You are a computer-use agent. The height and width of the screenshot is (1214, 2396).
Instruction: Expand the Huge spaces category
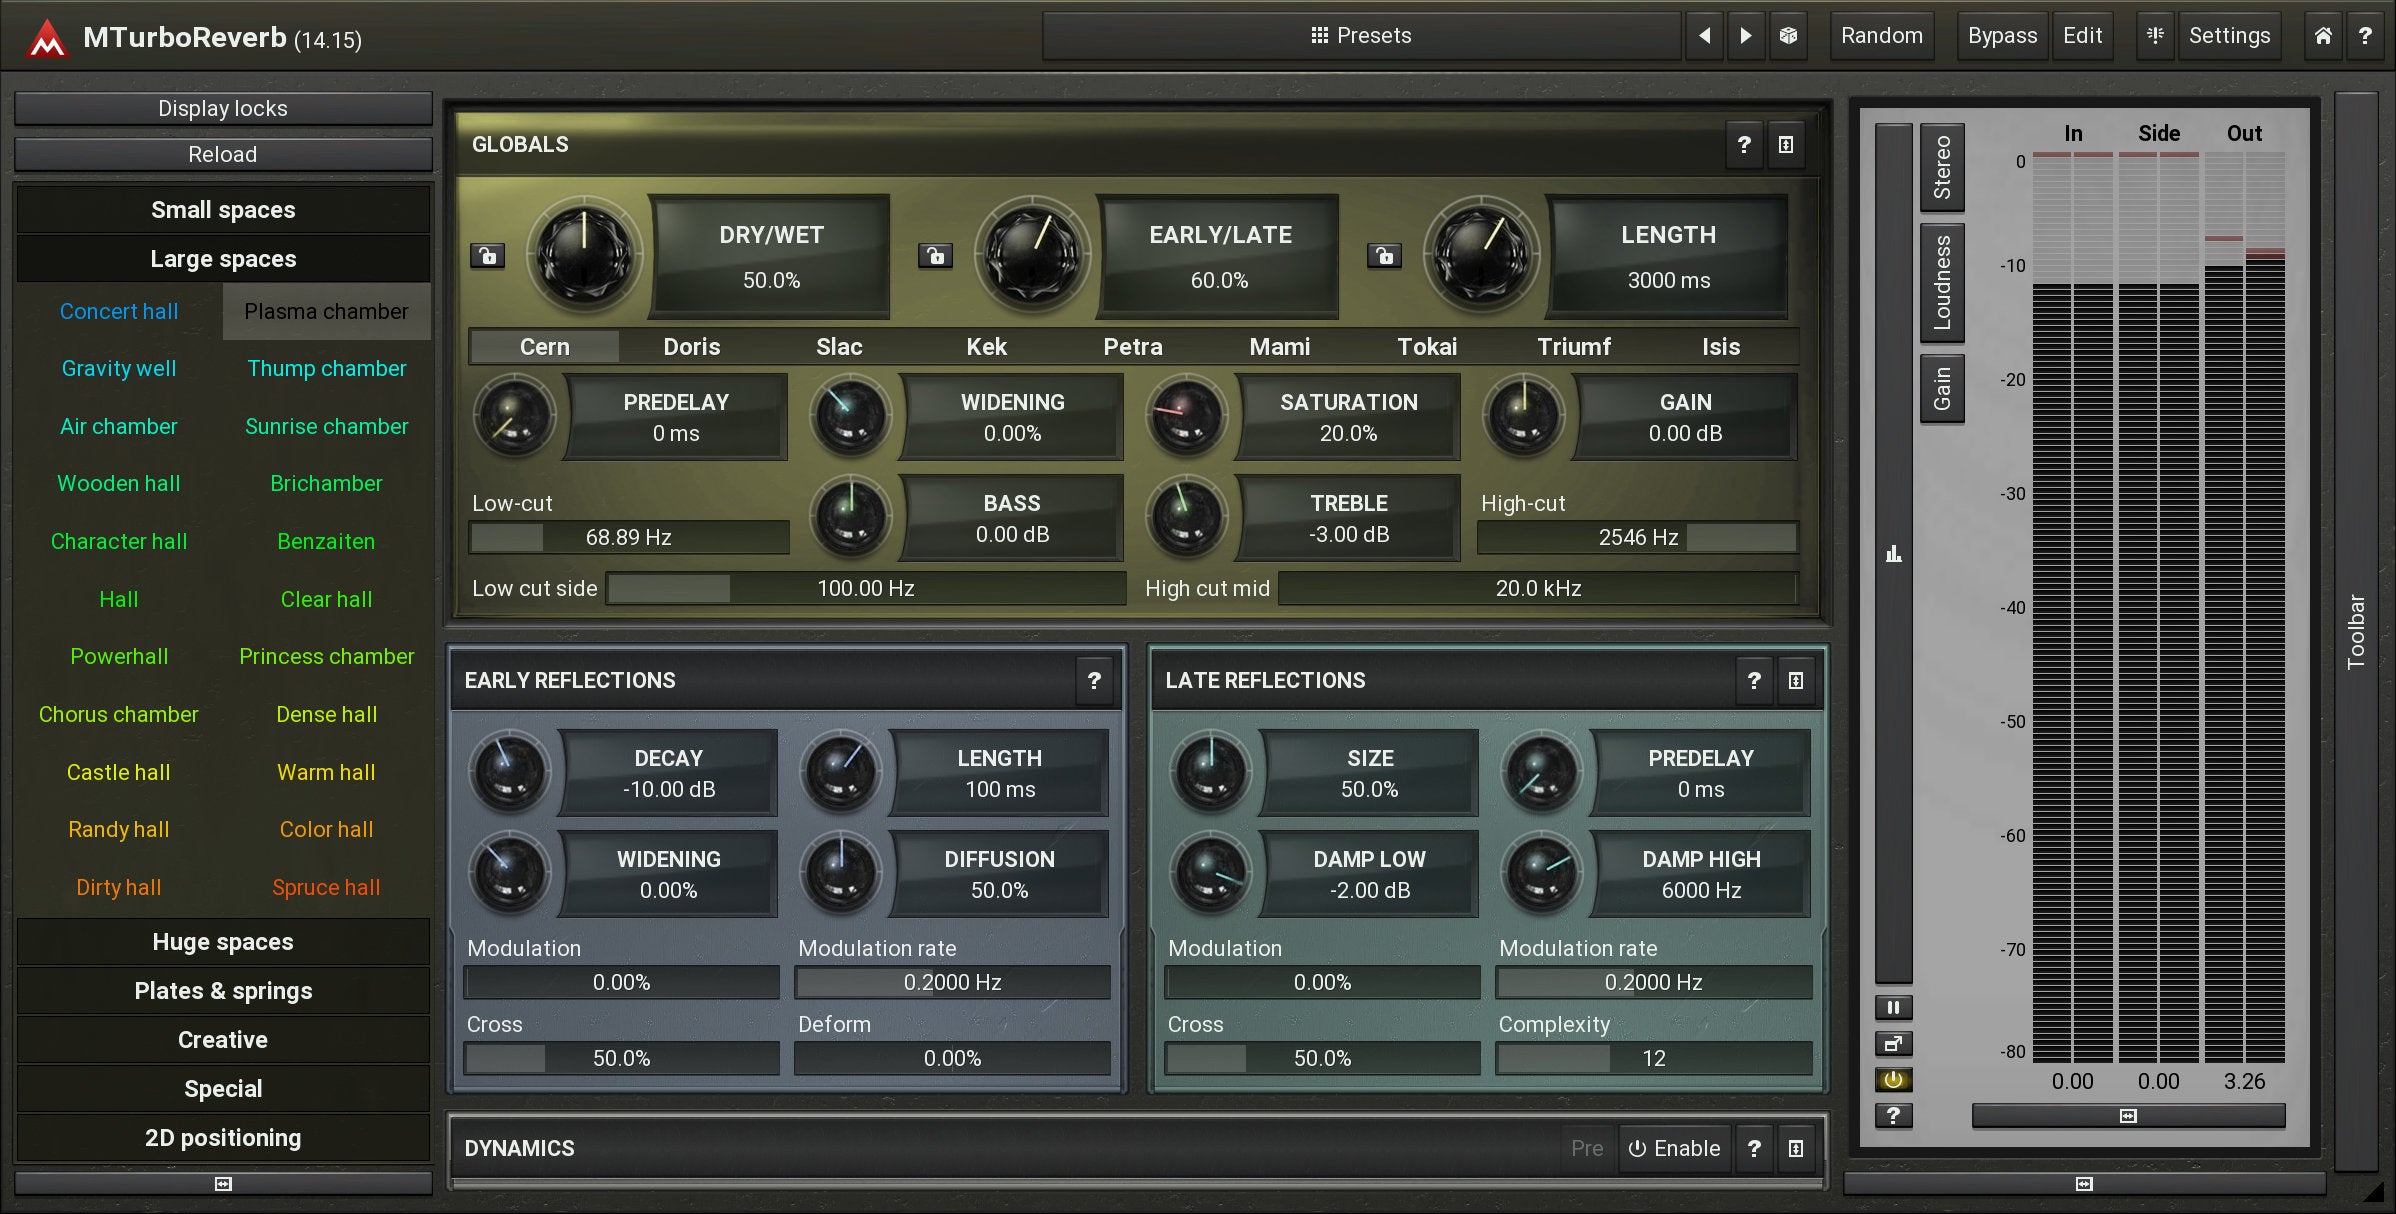223,942
